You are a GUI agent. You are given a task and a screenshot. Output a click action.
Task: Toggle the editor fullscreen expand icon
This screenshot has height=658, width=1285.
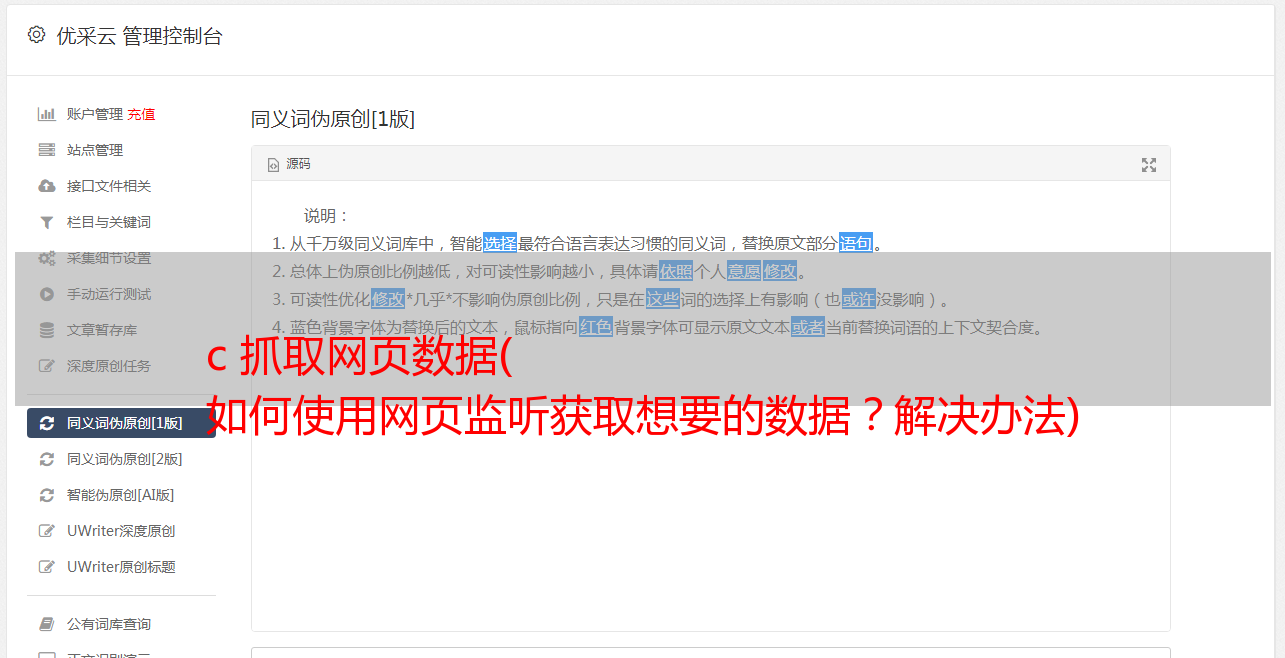pos(1149,165)
